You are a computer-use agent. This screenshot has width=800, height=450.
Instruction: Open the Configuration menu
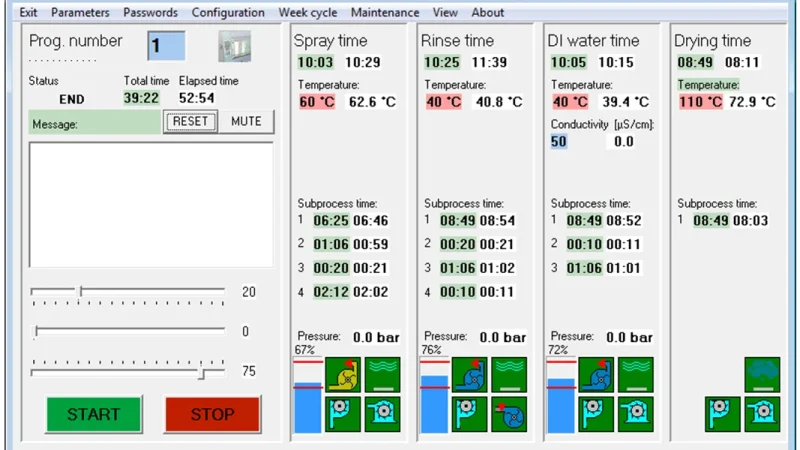(228, 12)
